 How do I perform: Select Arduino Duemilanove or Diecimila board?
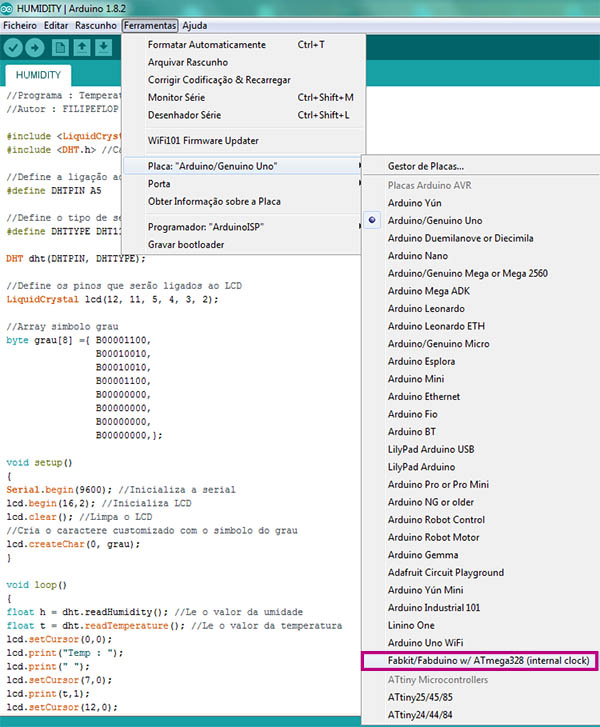pos(480,238)
